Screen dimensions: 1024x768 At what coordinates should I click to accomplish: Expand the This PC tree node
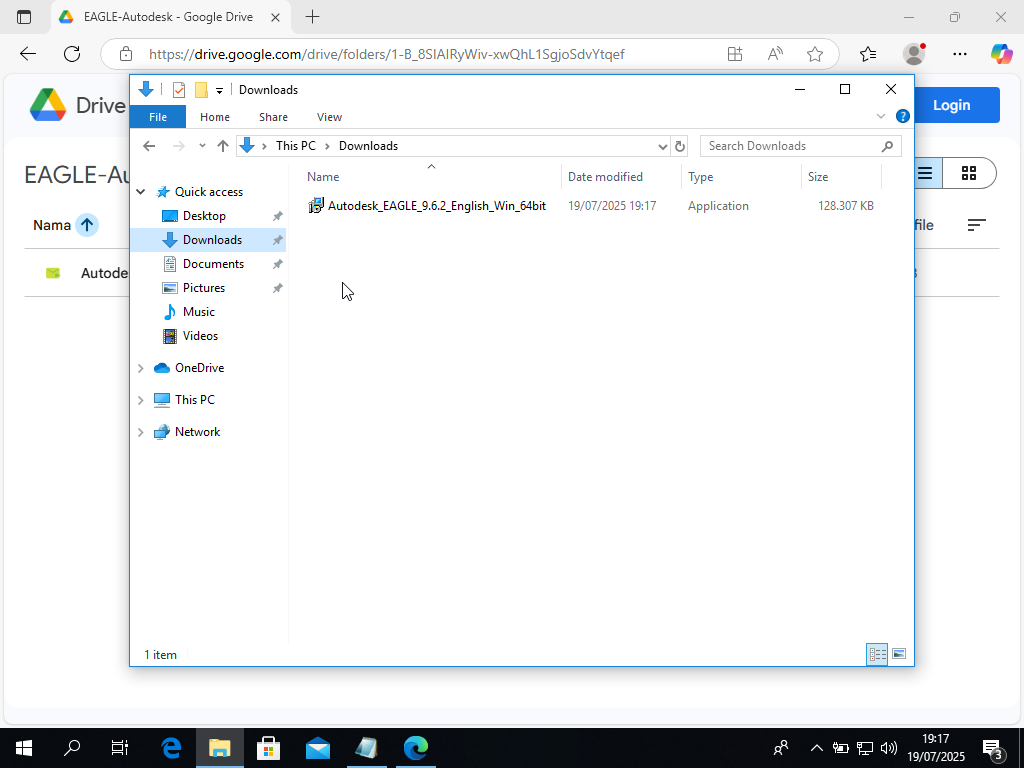coord(141,400)
